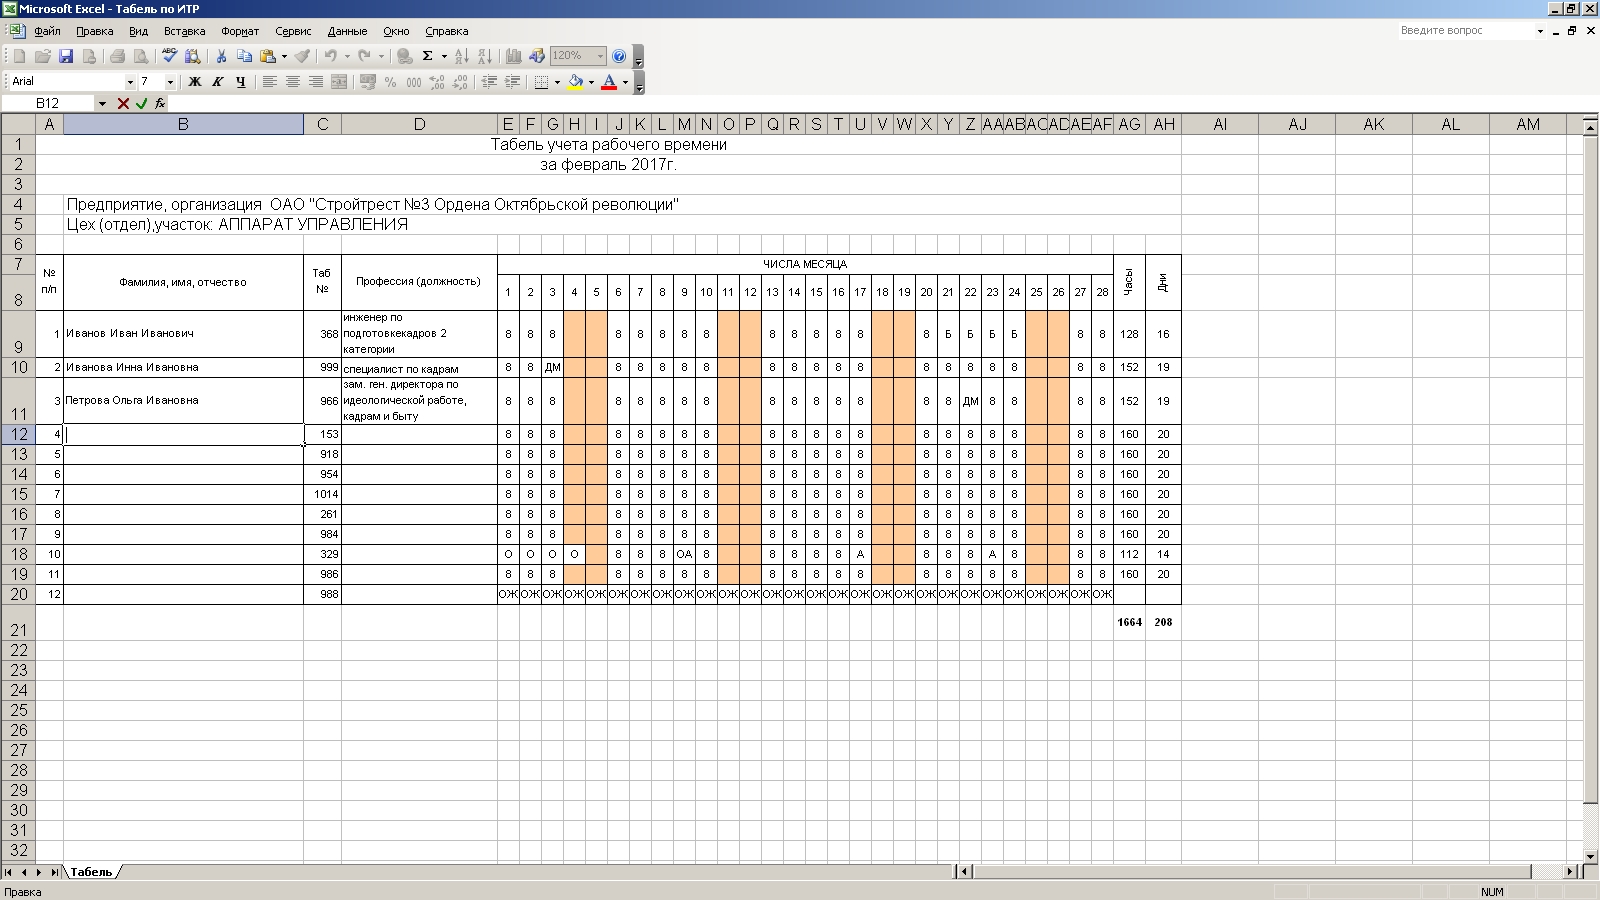
Task: Click the formula bar input area
Action: point(882,103)
